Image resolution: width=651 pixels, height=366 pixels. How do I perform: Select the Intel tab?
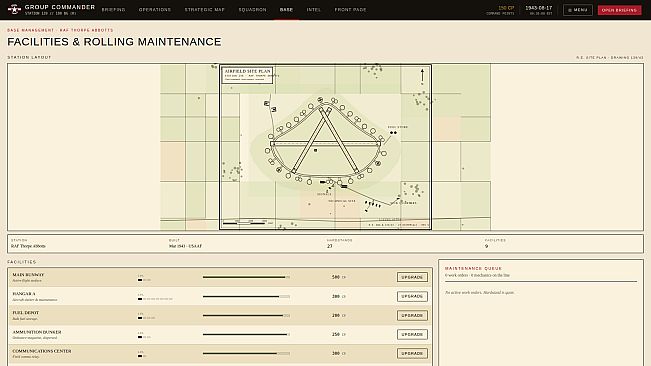point(313,10)
